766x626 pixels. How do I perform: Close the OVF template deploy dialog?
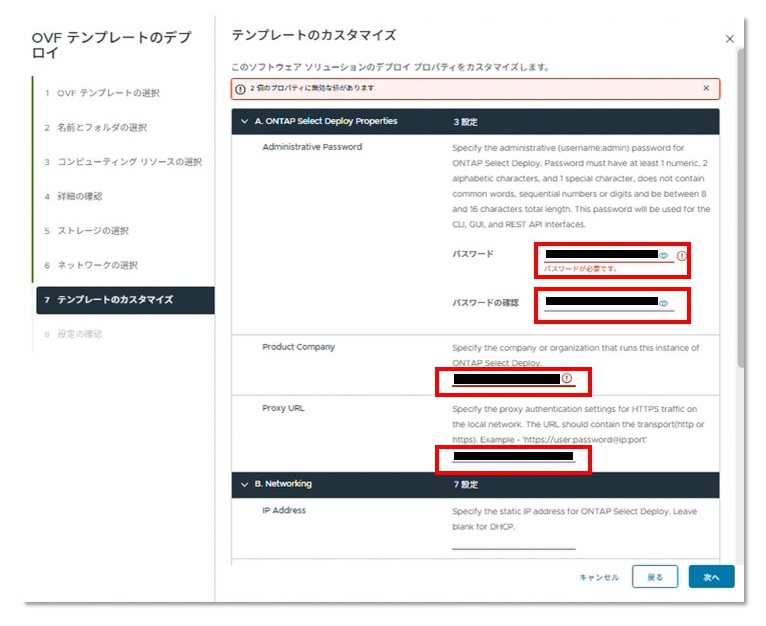click(x=728, y=38)
